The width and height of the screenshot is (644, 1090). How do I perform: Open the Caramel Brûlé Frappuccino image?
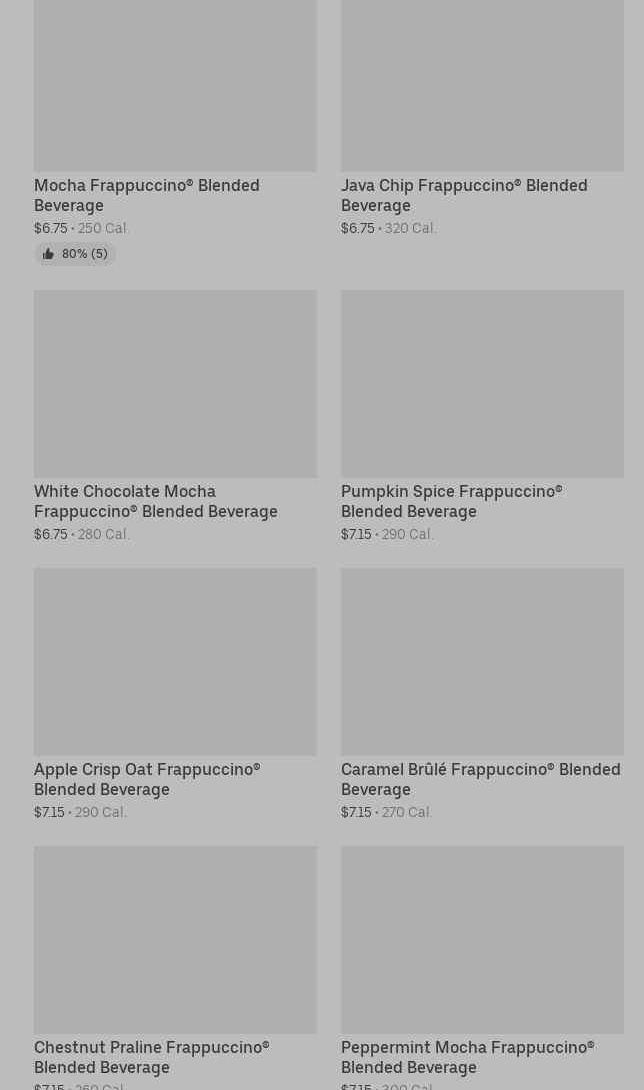click(482, 661)
